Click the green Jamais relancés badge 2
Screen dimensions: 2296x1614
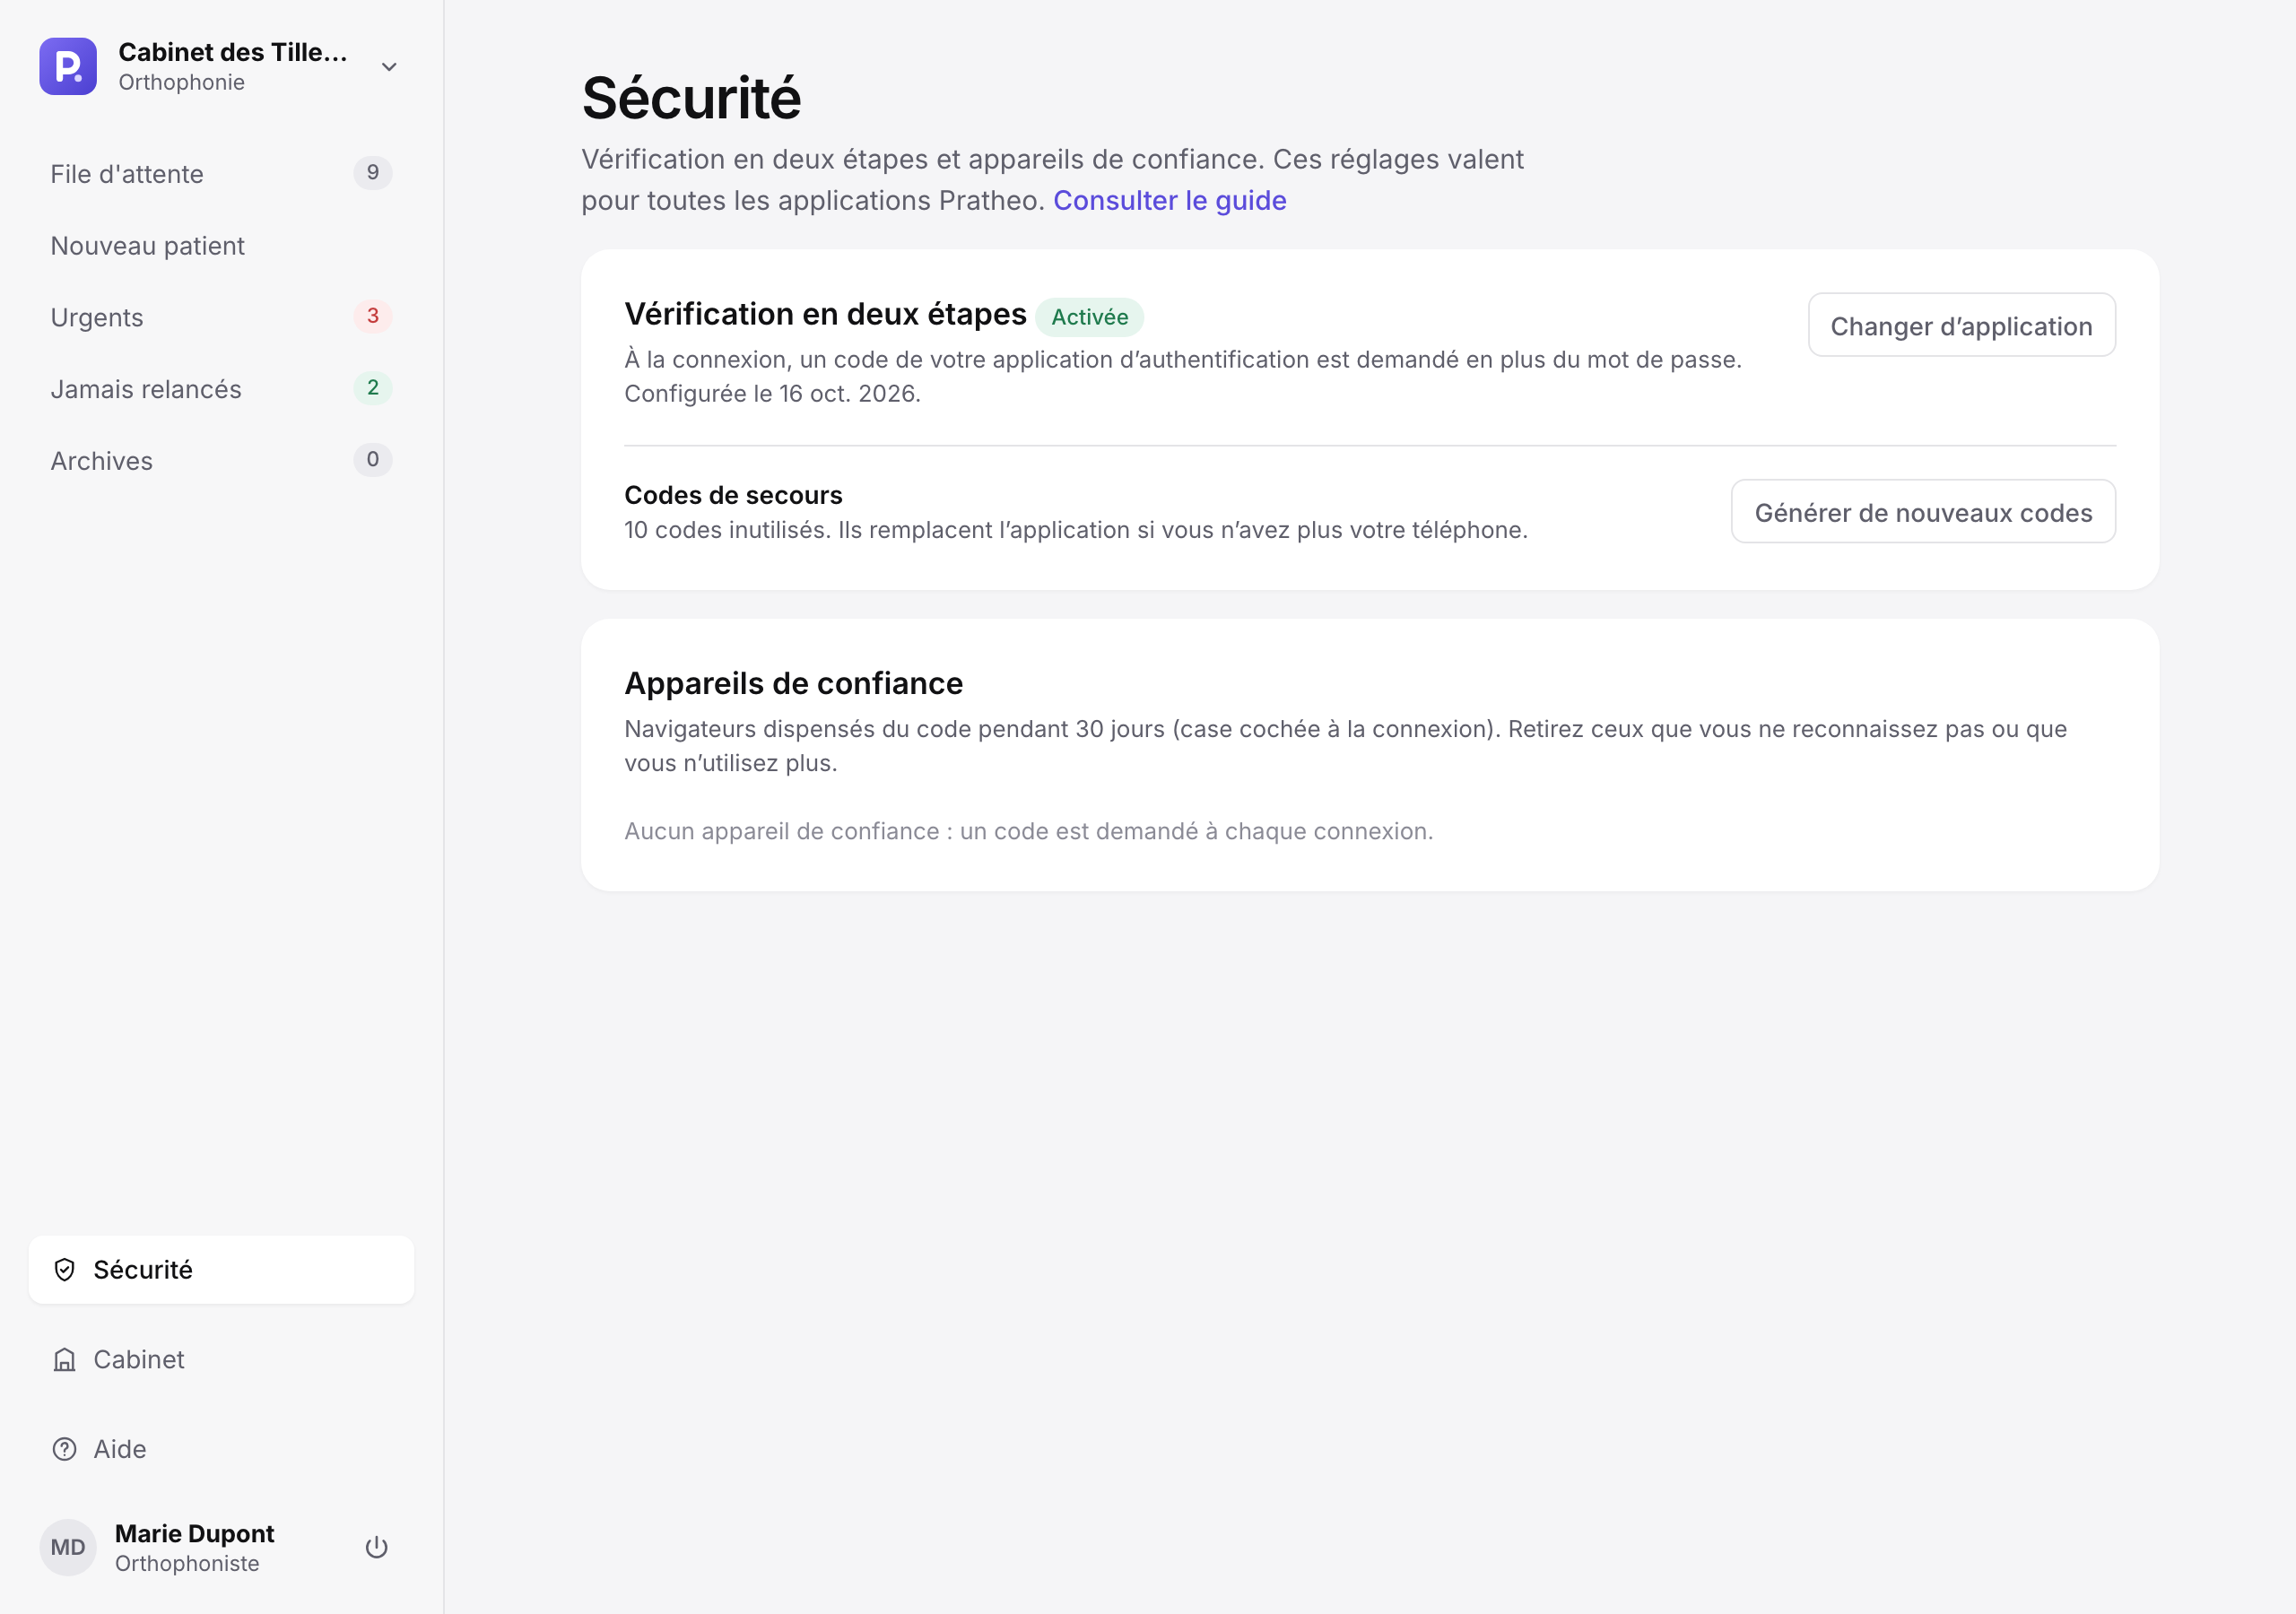(x=372, y=388)
